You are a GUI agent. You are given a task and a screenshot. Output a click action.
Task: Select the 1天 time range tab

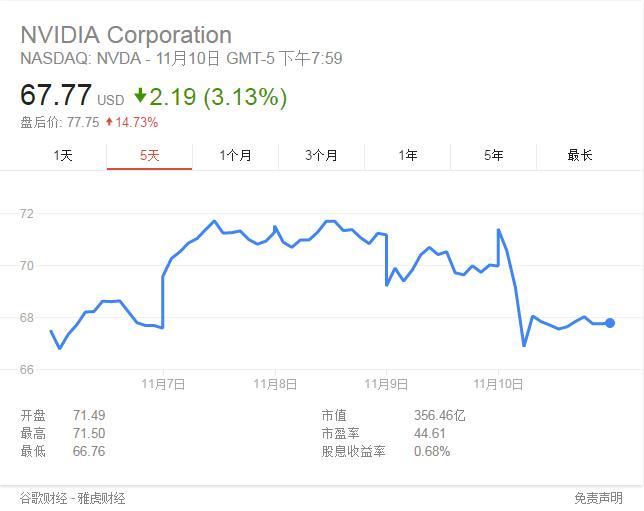tap(63, 155)
